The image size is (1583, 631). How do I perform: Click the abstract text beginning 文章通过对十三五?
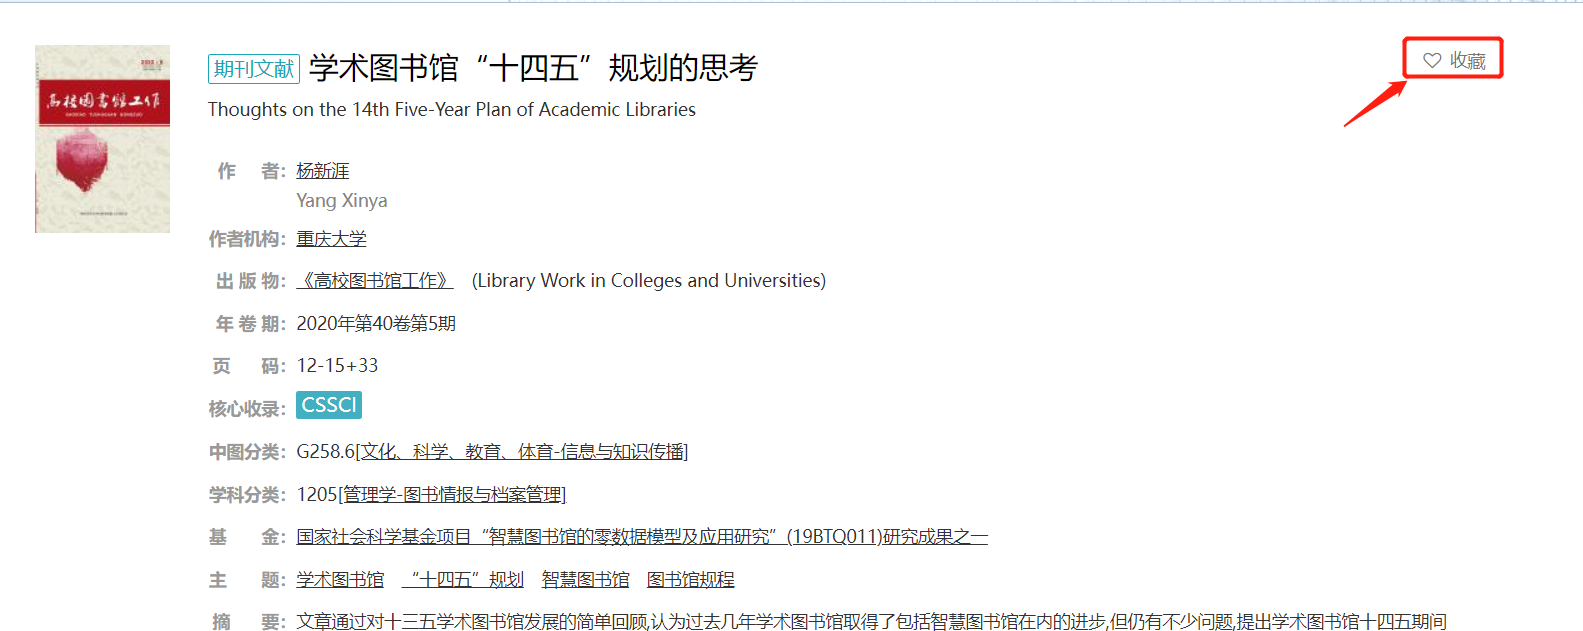(870, 622)
